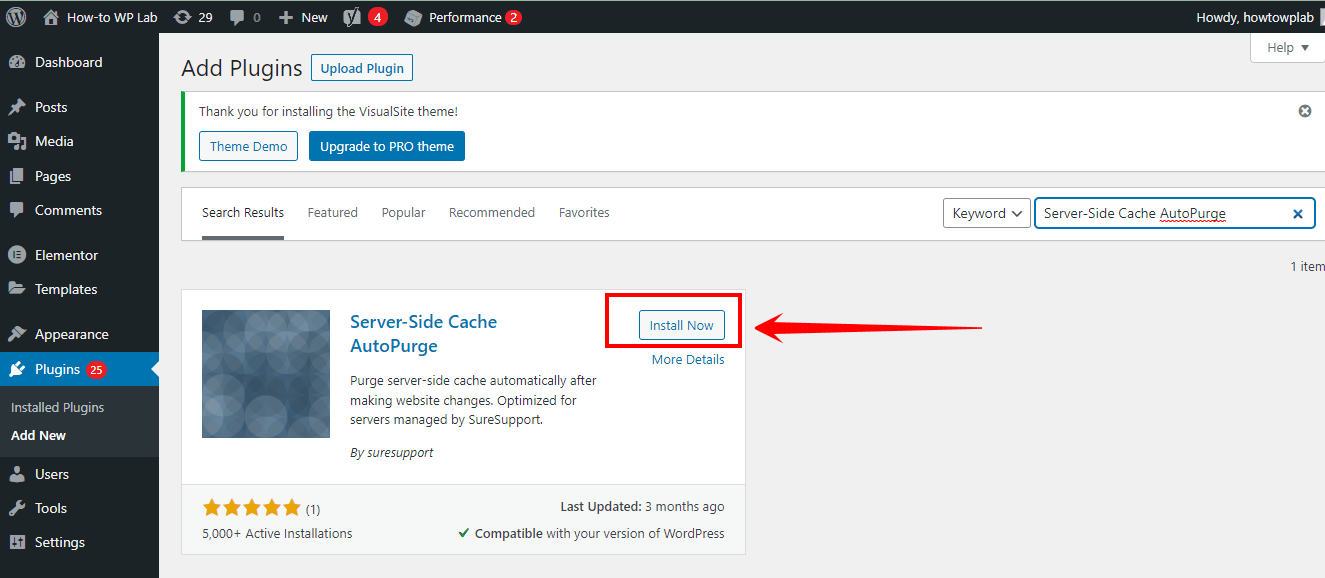This screenshot has height=578, width=1325.
Task: Open the Users menu
Action: [x=79, y=474]
